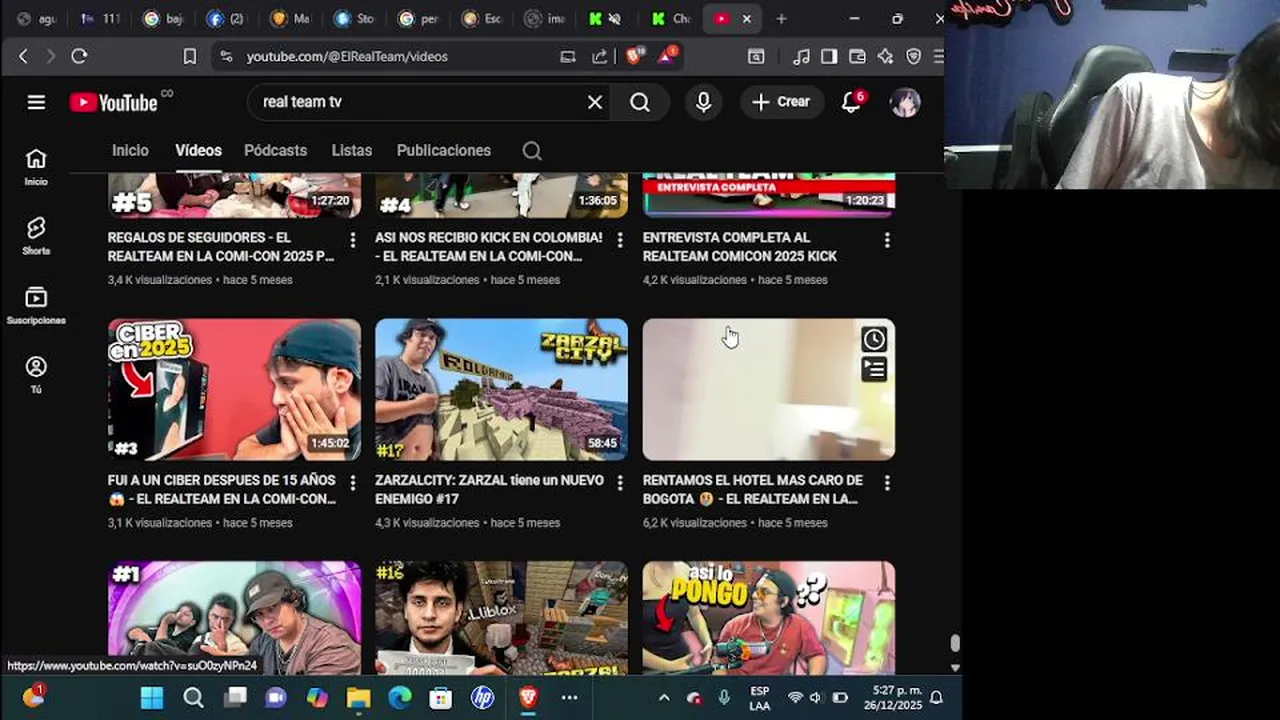Viewport: 1280px width, 720px height.
Task: Open options for FUI A UN CIBER video
Action: 352,483
